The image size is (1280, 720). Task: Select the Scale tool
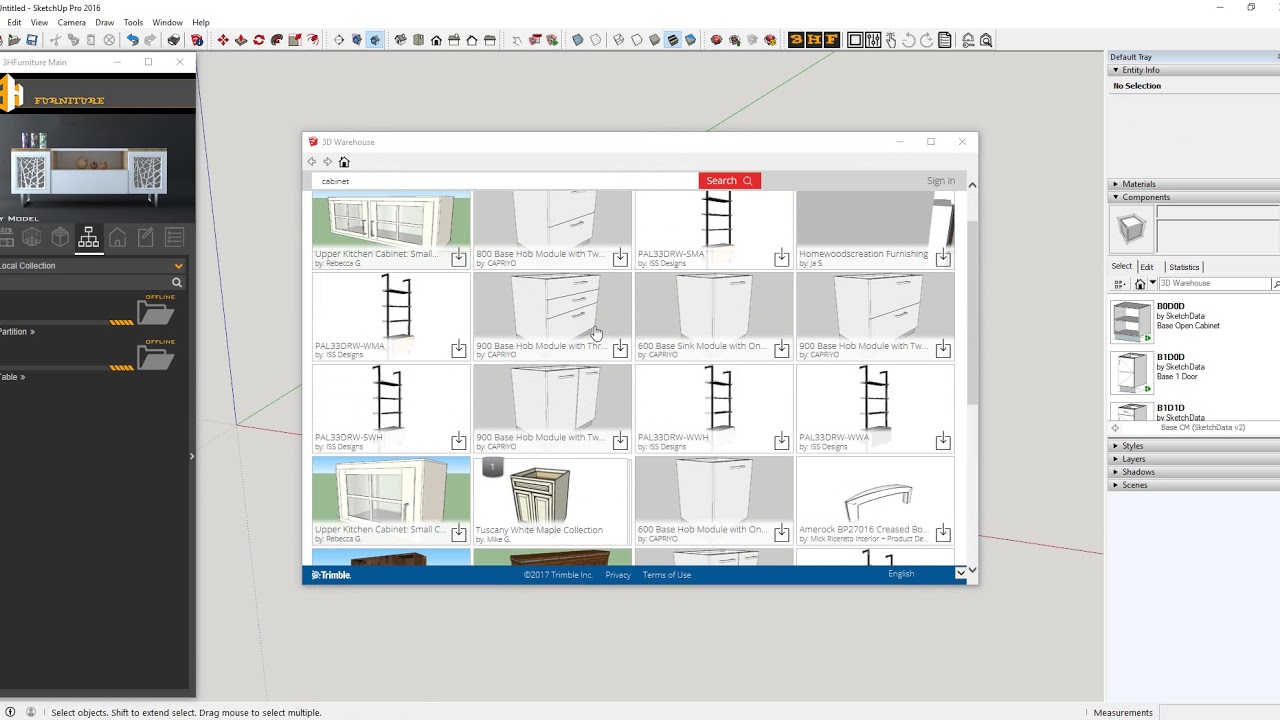pyautogui.click(x=295, y=40)
